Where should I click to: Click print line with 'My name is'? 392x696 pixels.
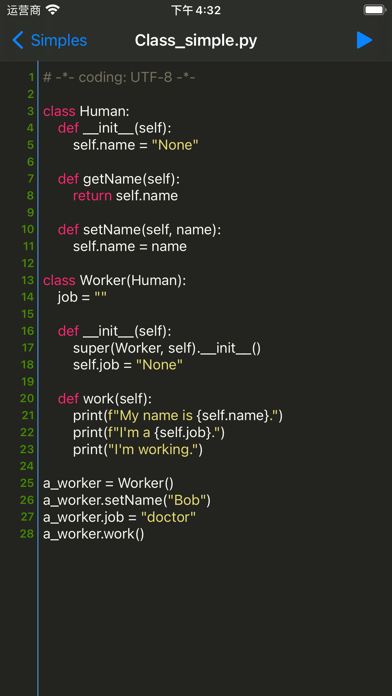178,415
